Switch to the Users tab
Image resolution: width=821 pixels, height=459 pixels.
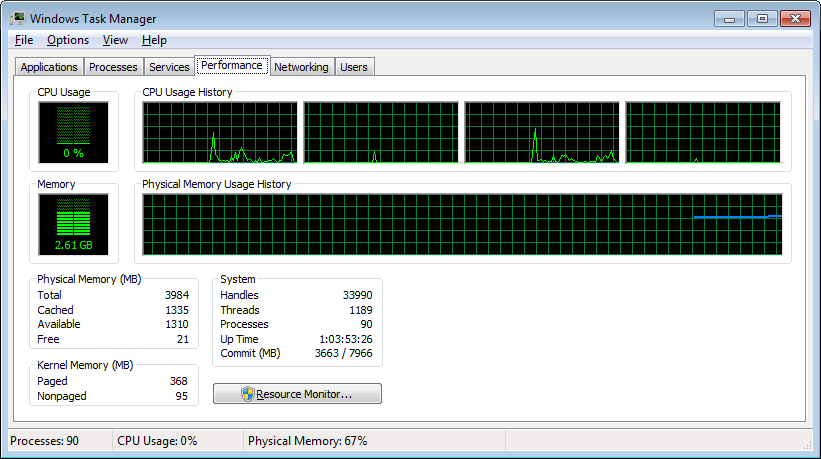tap(354, 67)
